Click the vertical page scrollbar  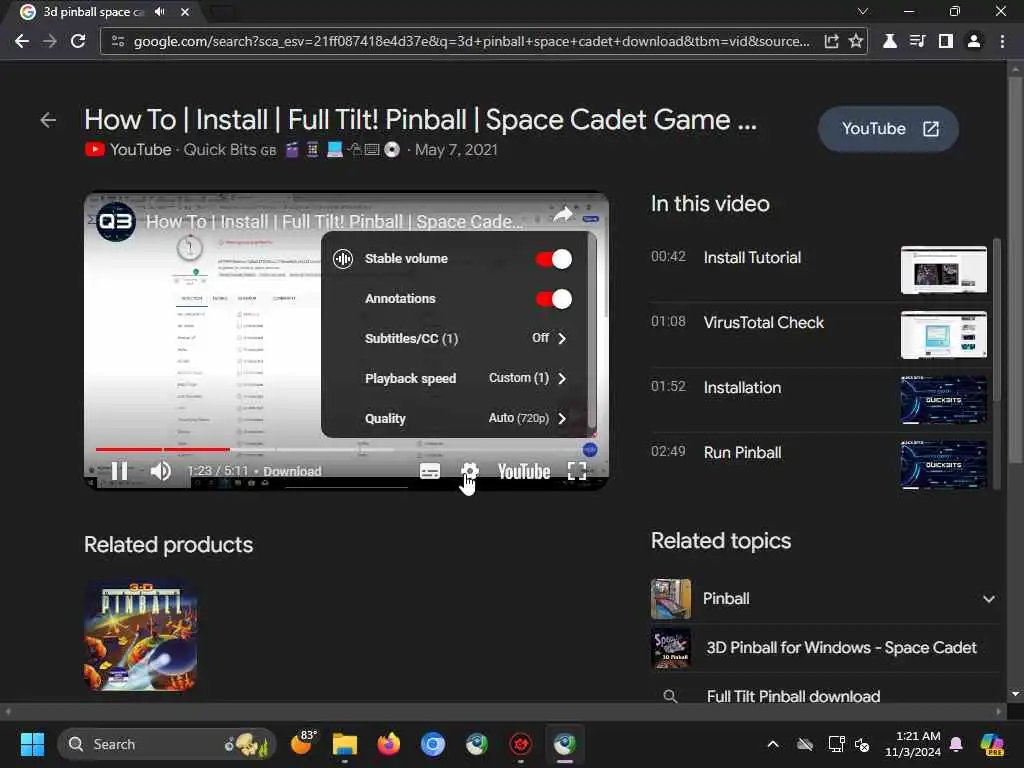click(1015, 268)
